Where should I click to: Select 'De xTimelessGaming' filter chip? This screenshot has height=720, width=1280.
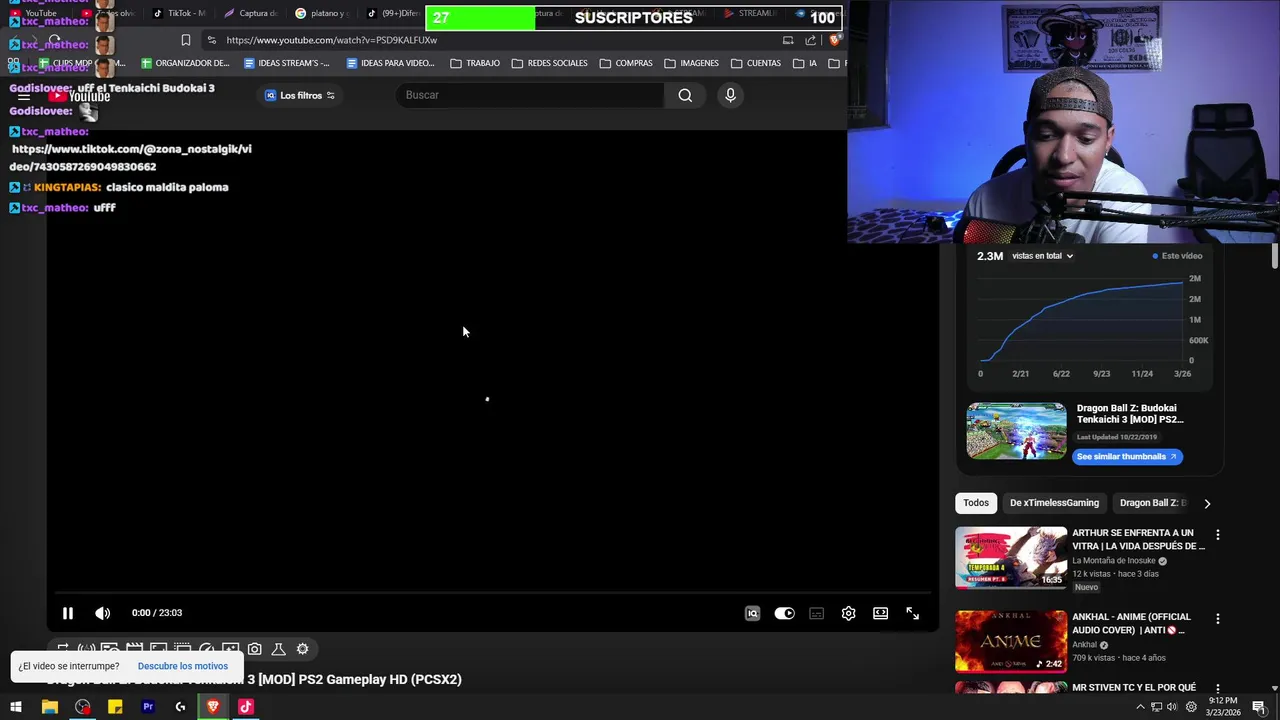point(1054,503)
